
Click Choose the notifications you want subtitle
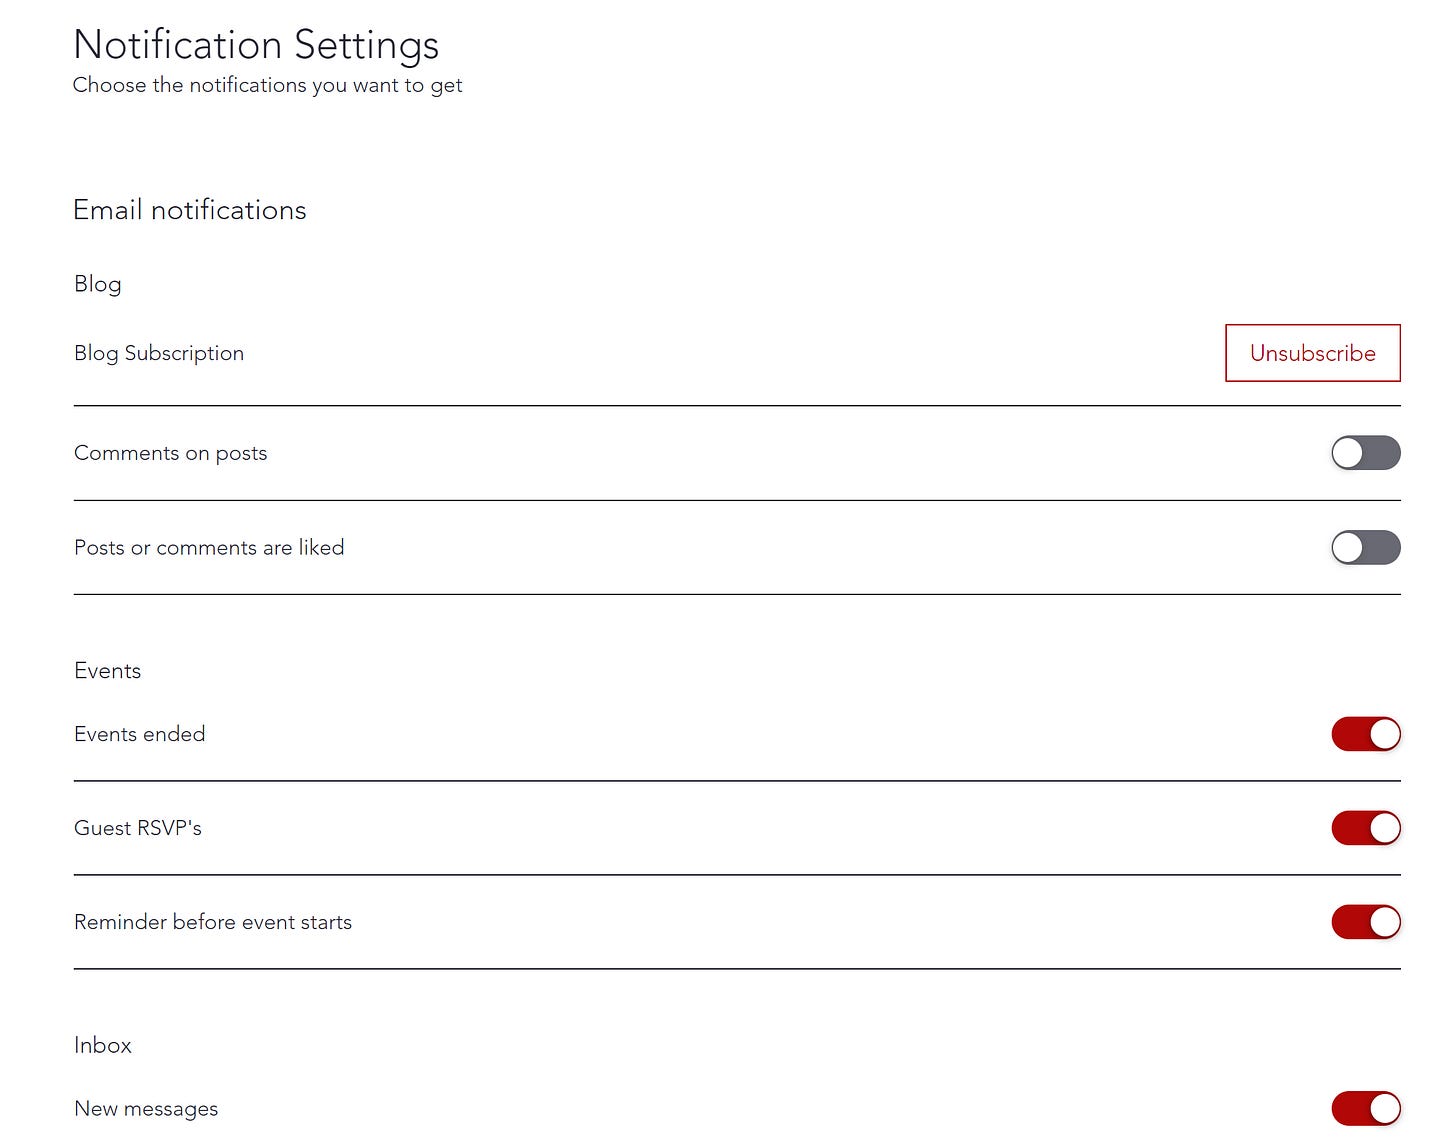coord(267,85)
